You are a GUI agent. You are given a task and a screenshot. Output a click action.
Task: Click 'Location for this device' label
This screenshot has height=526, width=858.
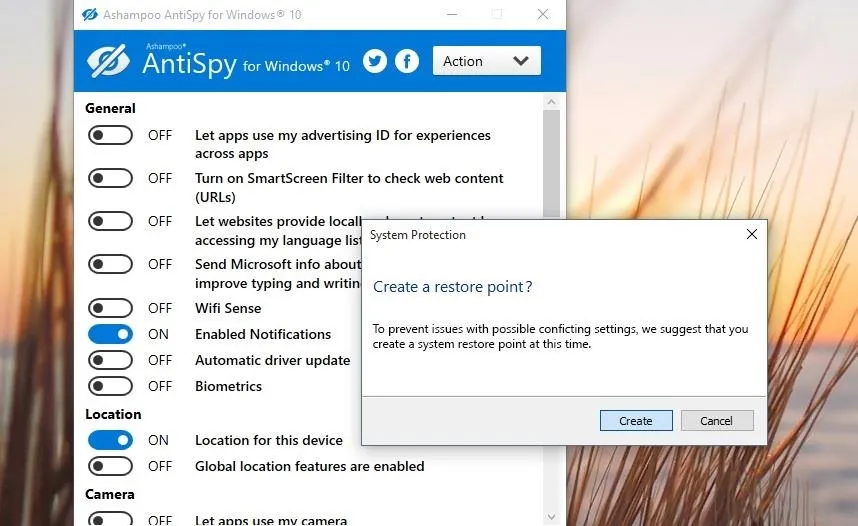pos(269,440)
